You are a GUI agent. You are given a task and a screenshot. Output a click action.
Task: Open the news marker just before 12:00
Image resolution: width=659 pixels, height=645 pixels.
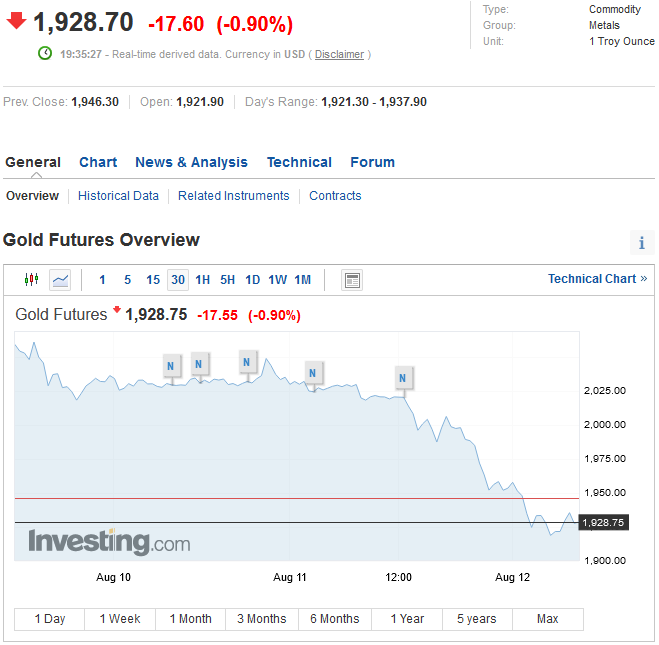click(402, 378)
